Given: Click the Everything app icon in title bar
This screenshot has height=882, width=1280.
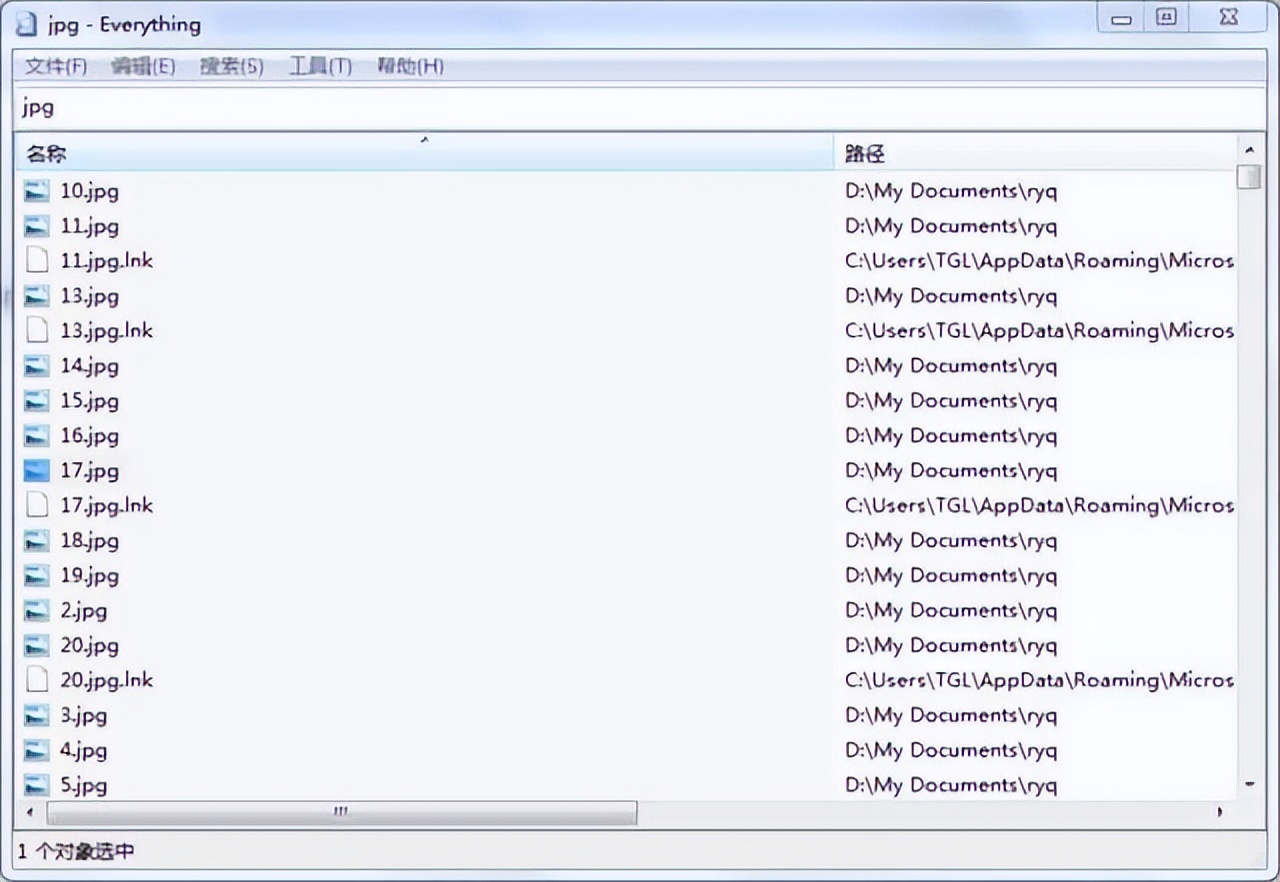Looking at the screenshot, I should pos(27,24).
